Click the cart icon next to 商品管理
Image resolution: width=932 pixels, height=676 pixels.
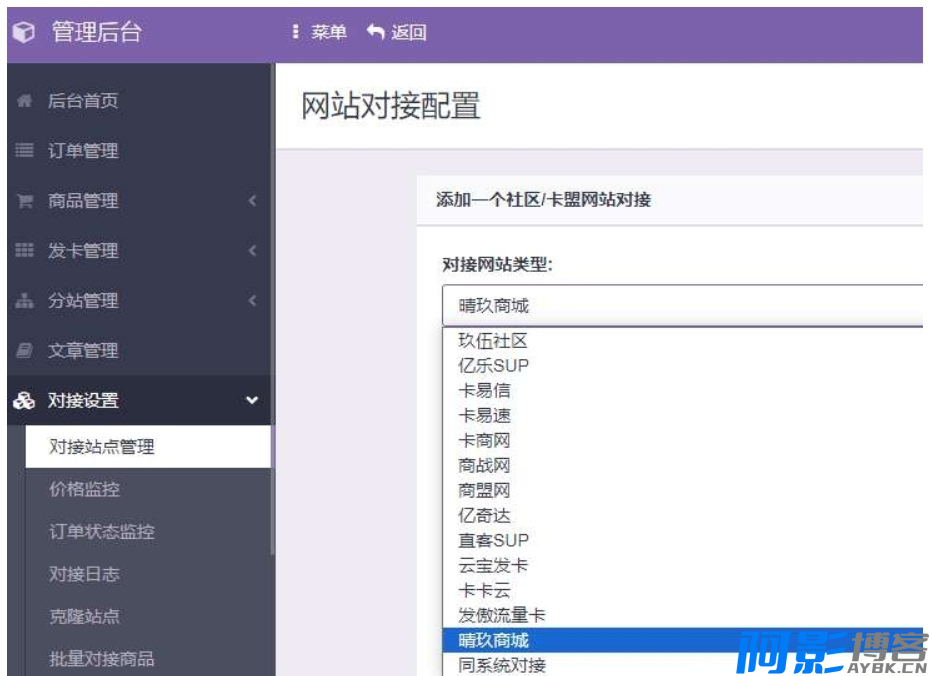coord(25,200)
